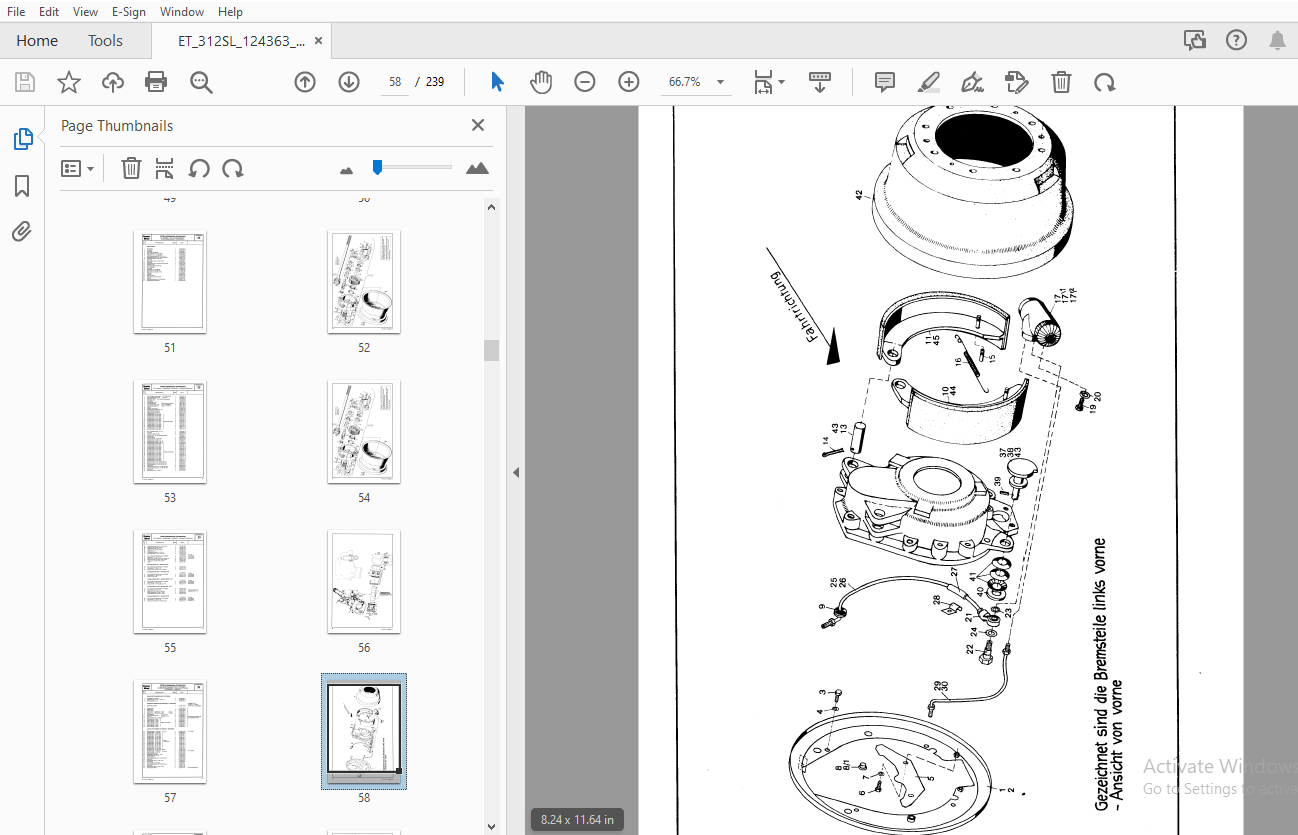
Task: Reduce thumbnail size small mountain icon
Action: click(x=347, y=171)
